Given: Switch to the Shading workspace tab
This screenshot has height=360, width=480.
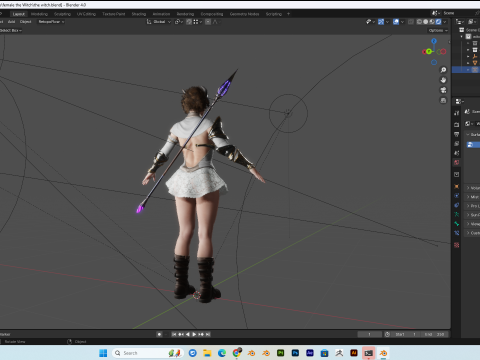Looking at the screenshot, I should point(139,14).
